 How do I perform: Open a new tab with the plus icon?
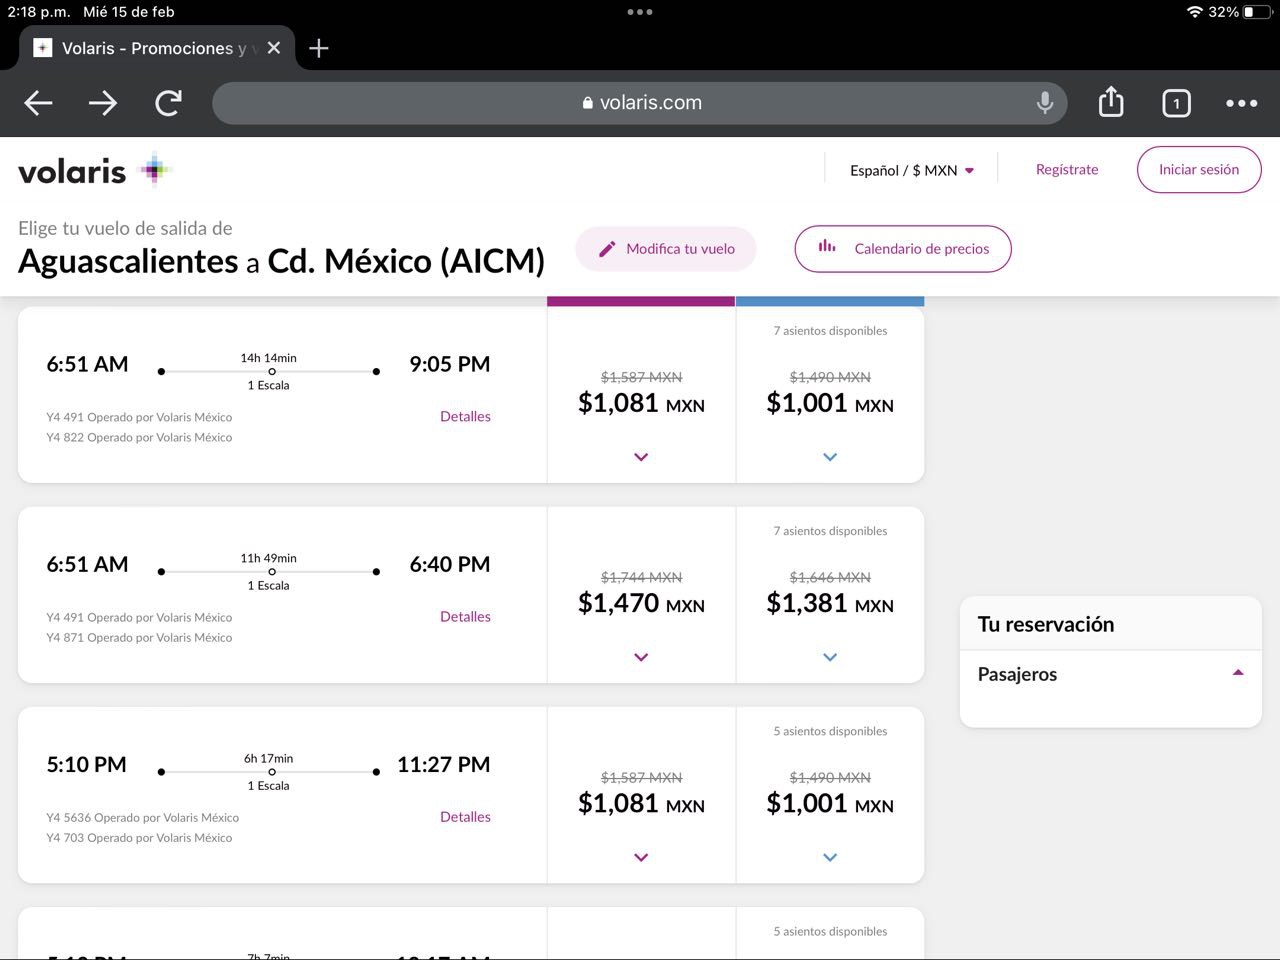point(319,48)
